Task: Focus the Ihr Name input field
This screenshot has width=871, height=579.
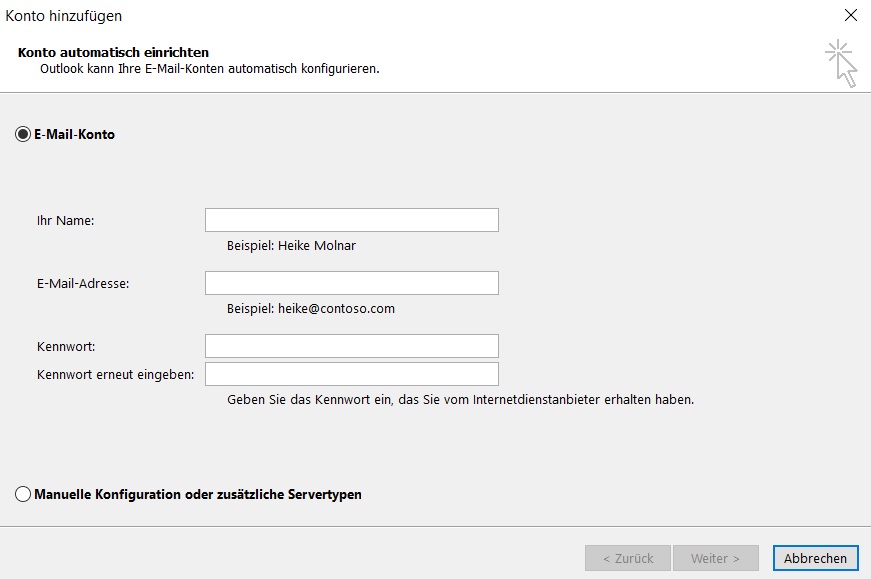Action: pos(352,220)
